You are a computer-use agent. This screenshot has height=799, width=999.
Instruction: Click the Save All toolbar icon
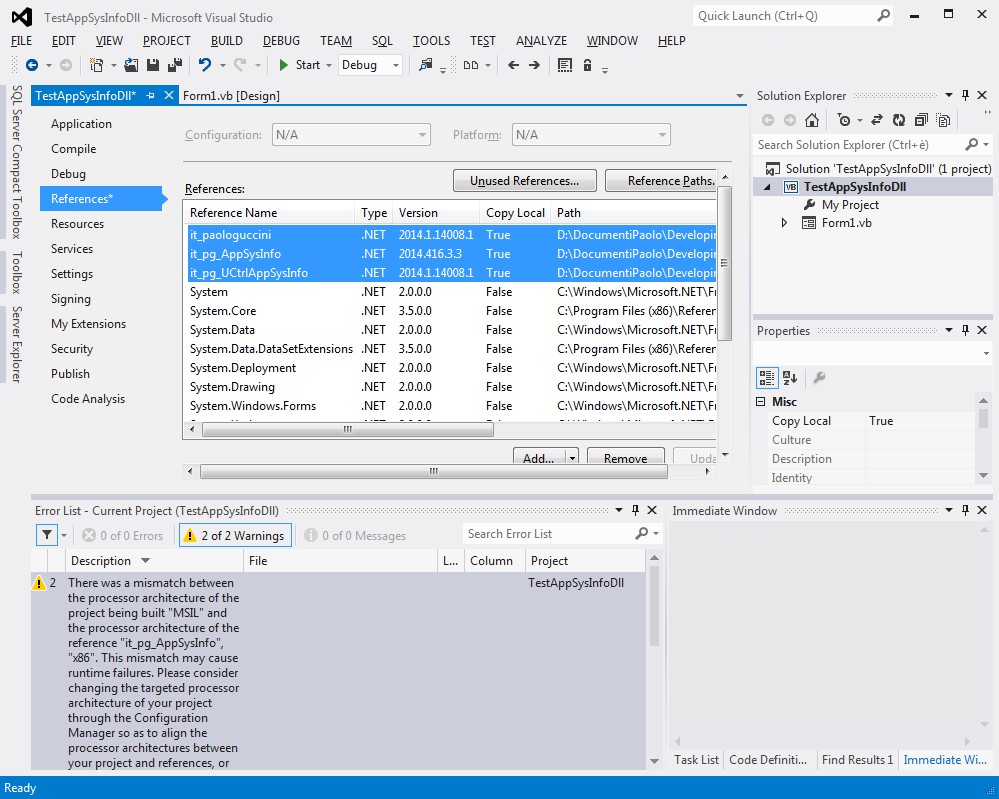[x=175, y=65]
